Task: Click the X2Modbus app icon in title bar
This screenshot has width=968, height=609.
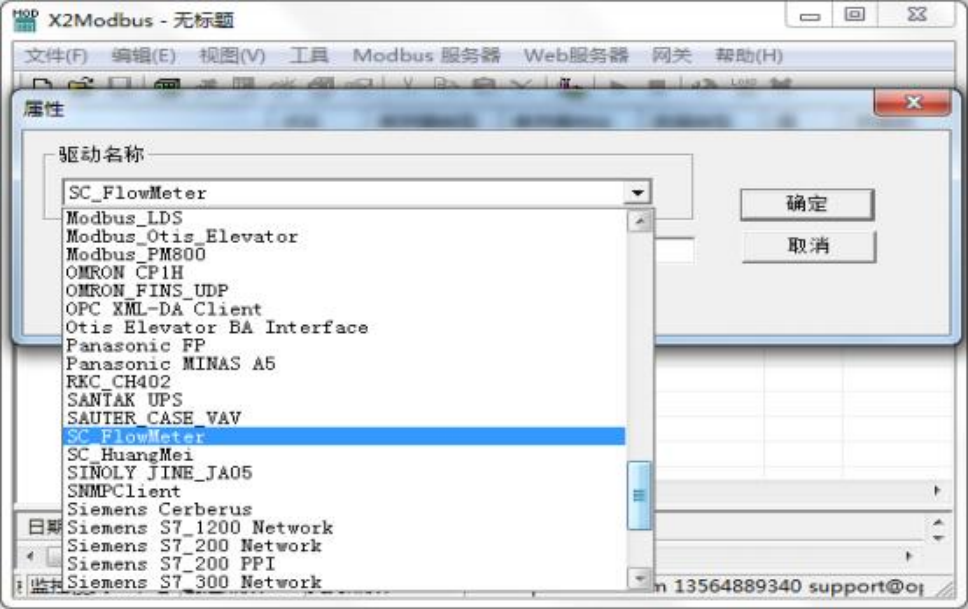Action: 25,20
